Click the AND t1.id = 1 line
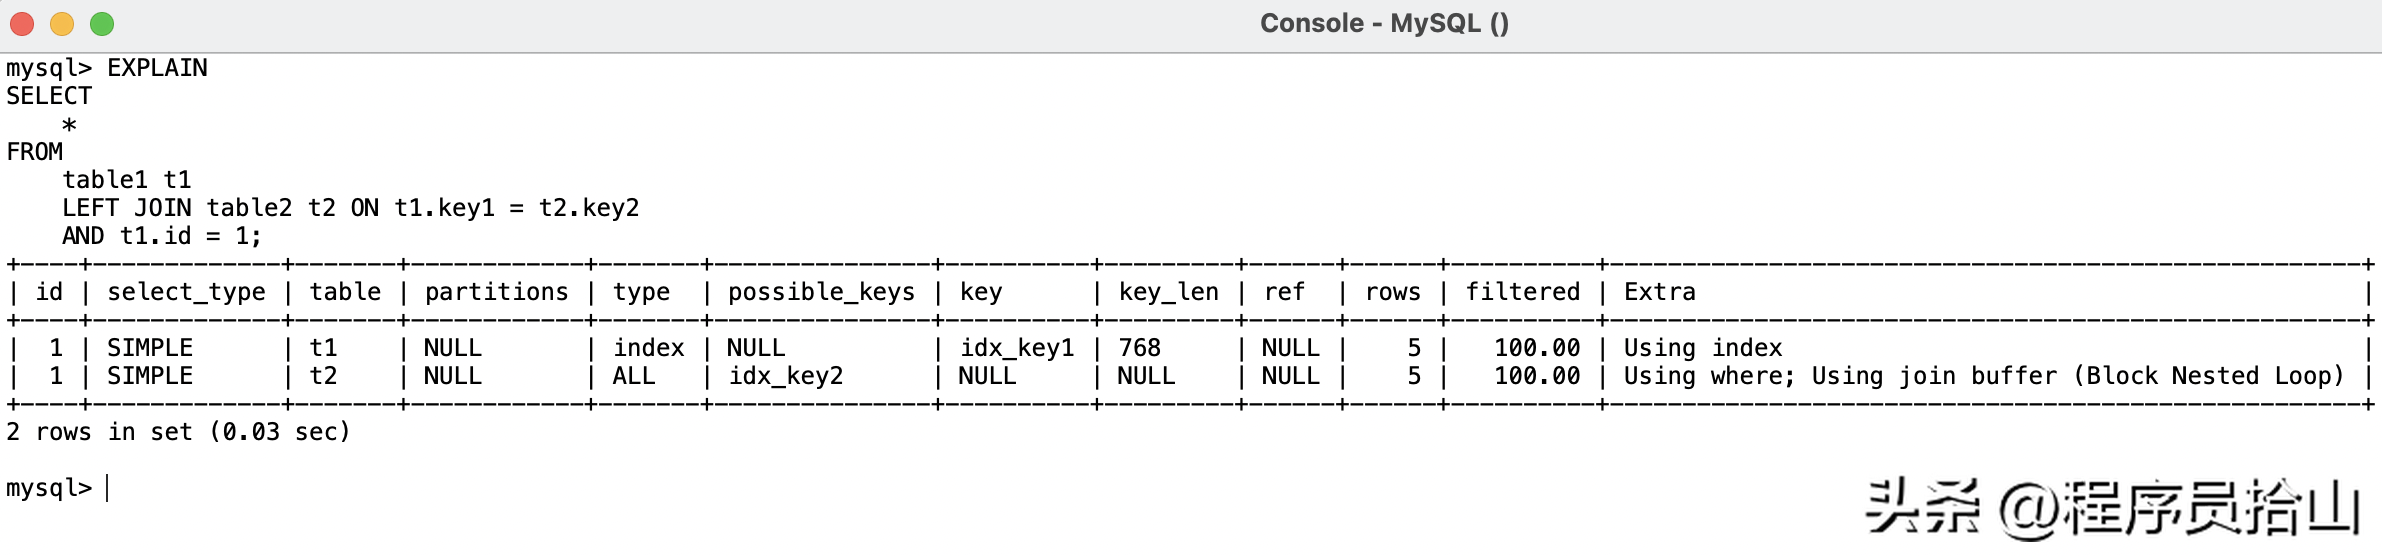The image size is (2382, 556). click(162, 236)
